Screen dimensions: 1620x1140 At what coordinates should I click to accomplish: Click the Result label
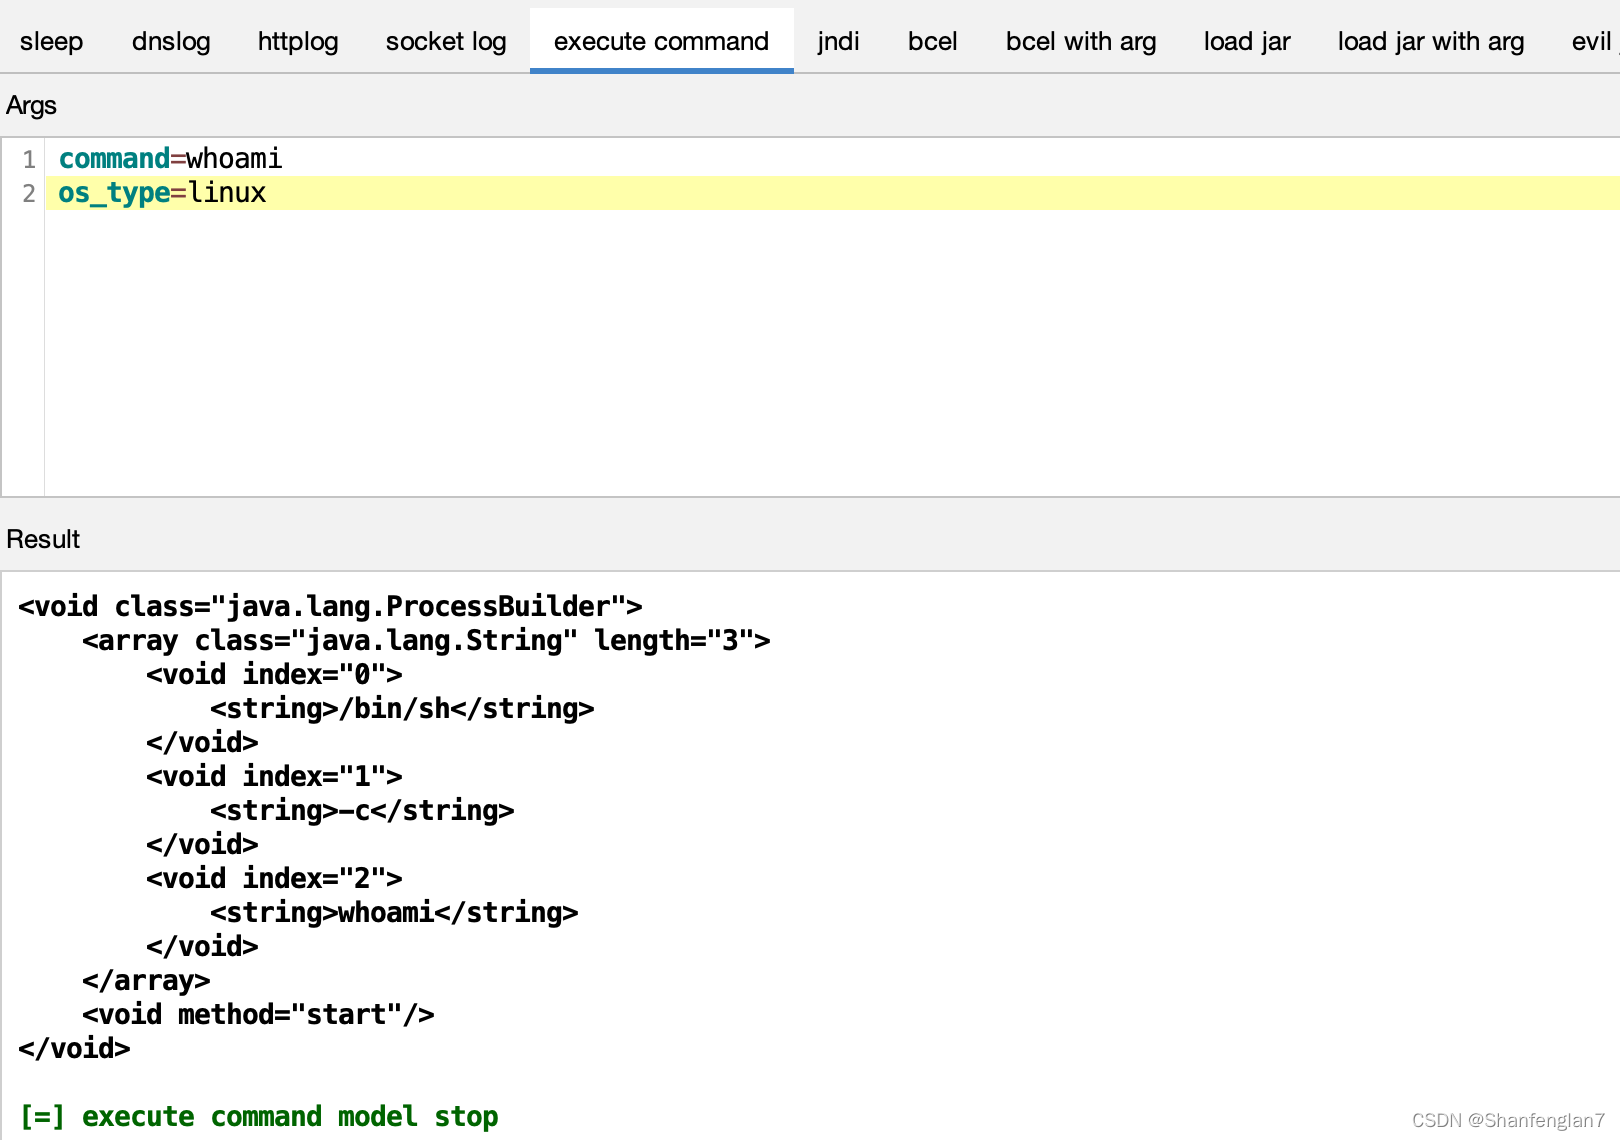click(x=43, y=539)
